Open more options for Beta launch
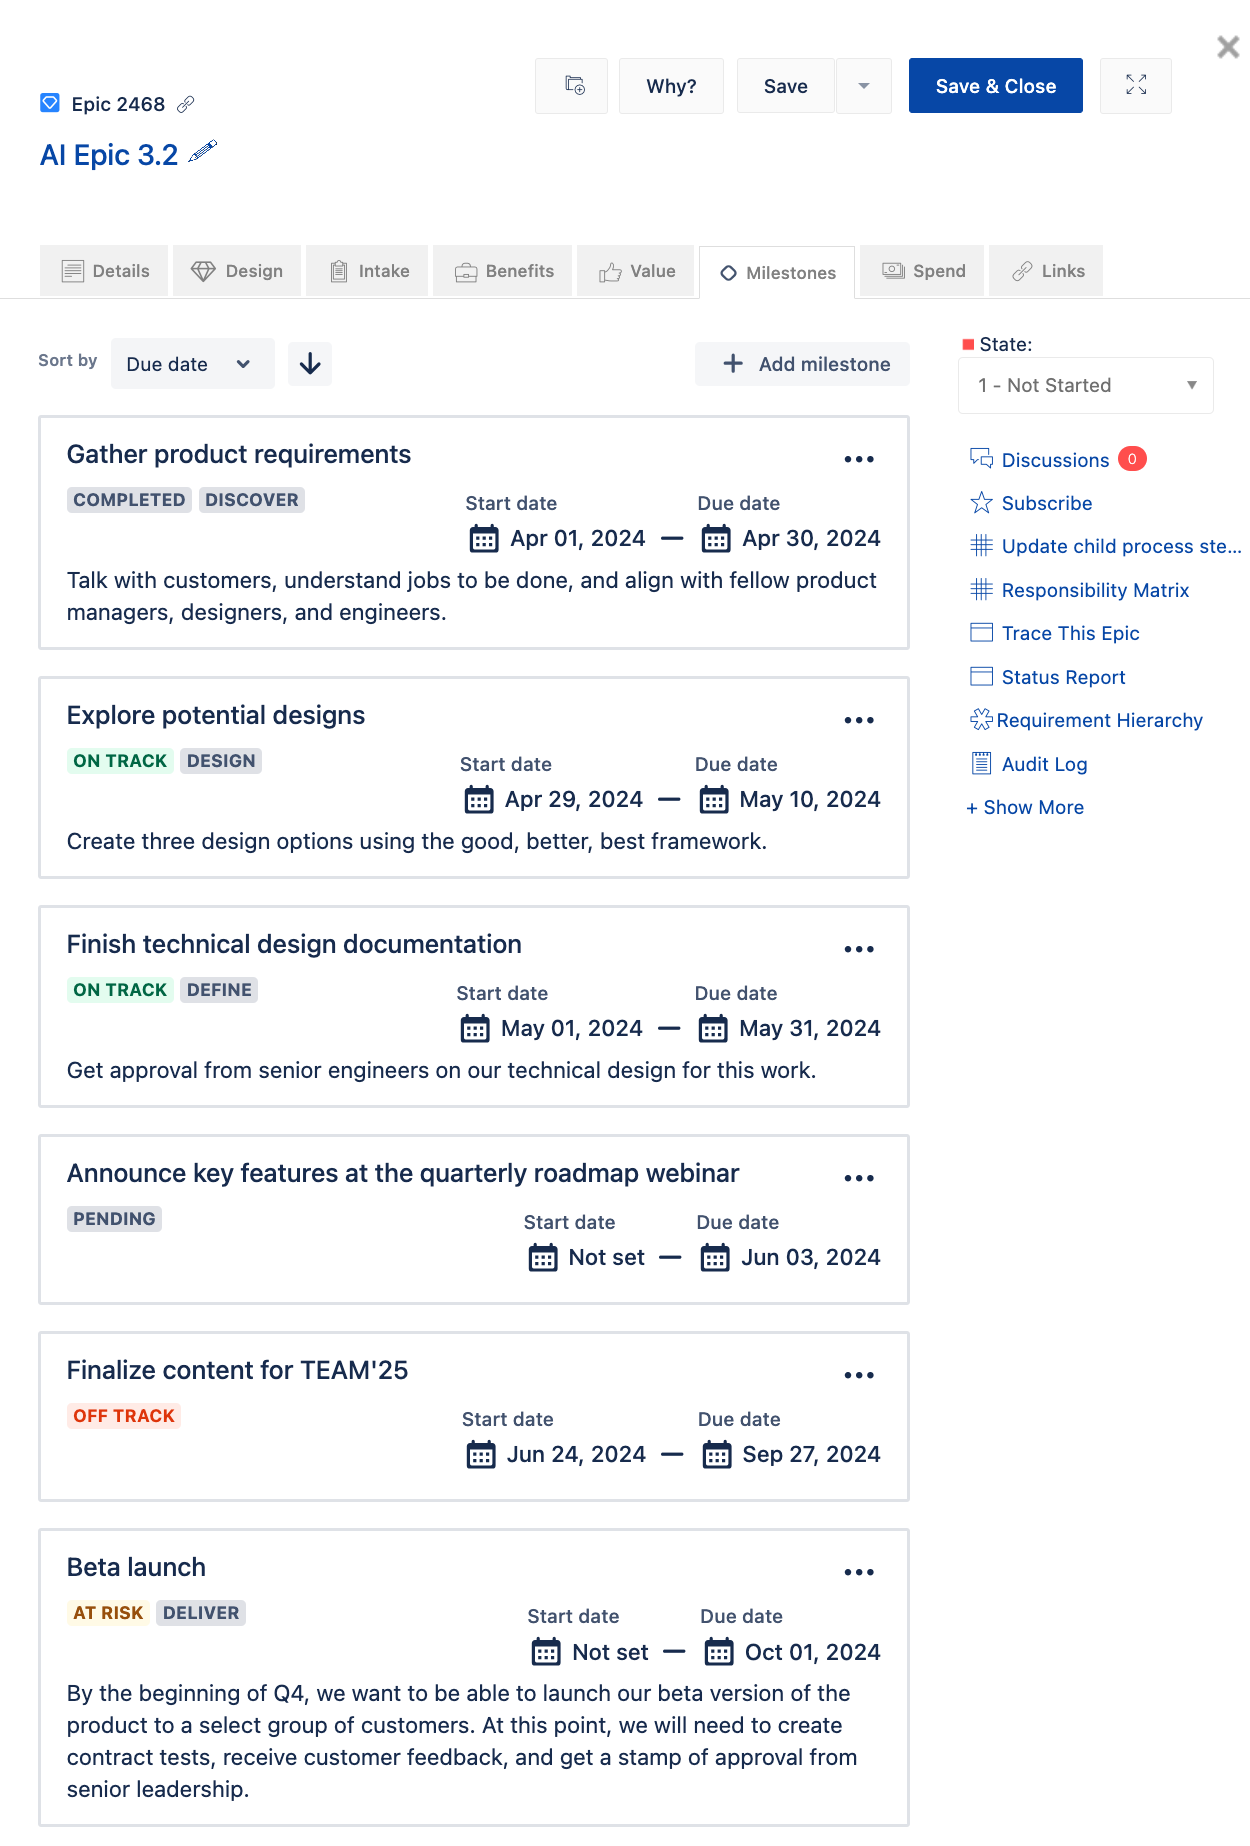1250x1846 pixels. pos(859,1572)
